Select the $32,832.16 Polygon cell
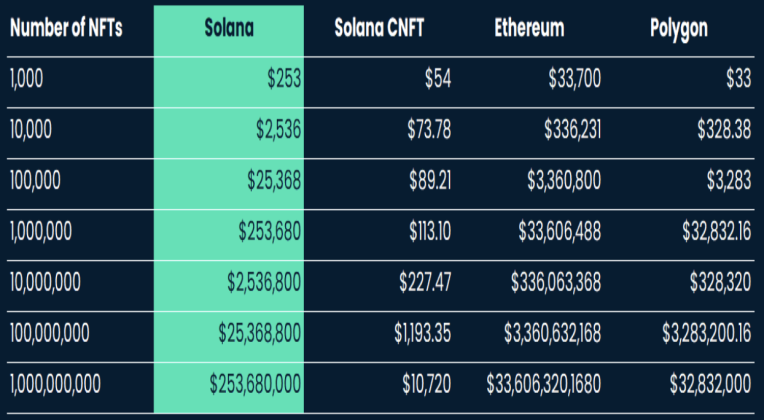 717,231
